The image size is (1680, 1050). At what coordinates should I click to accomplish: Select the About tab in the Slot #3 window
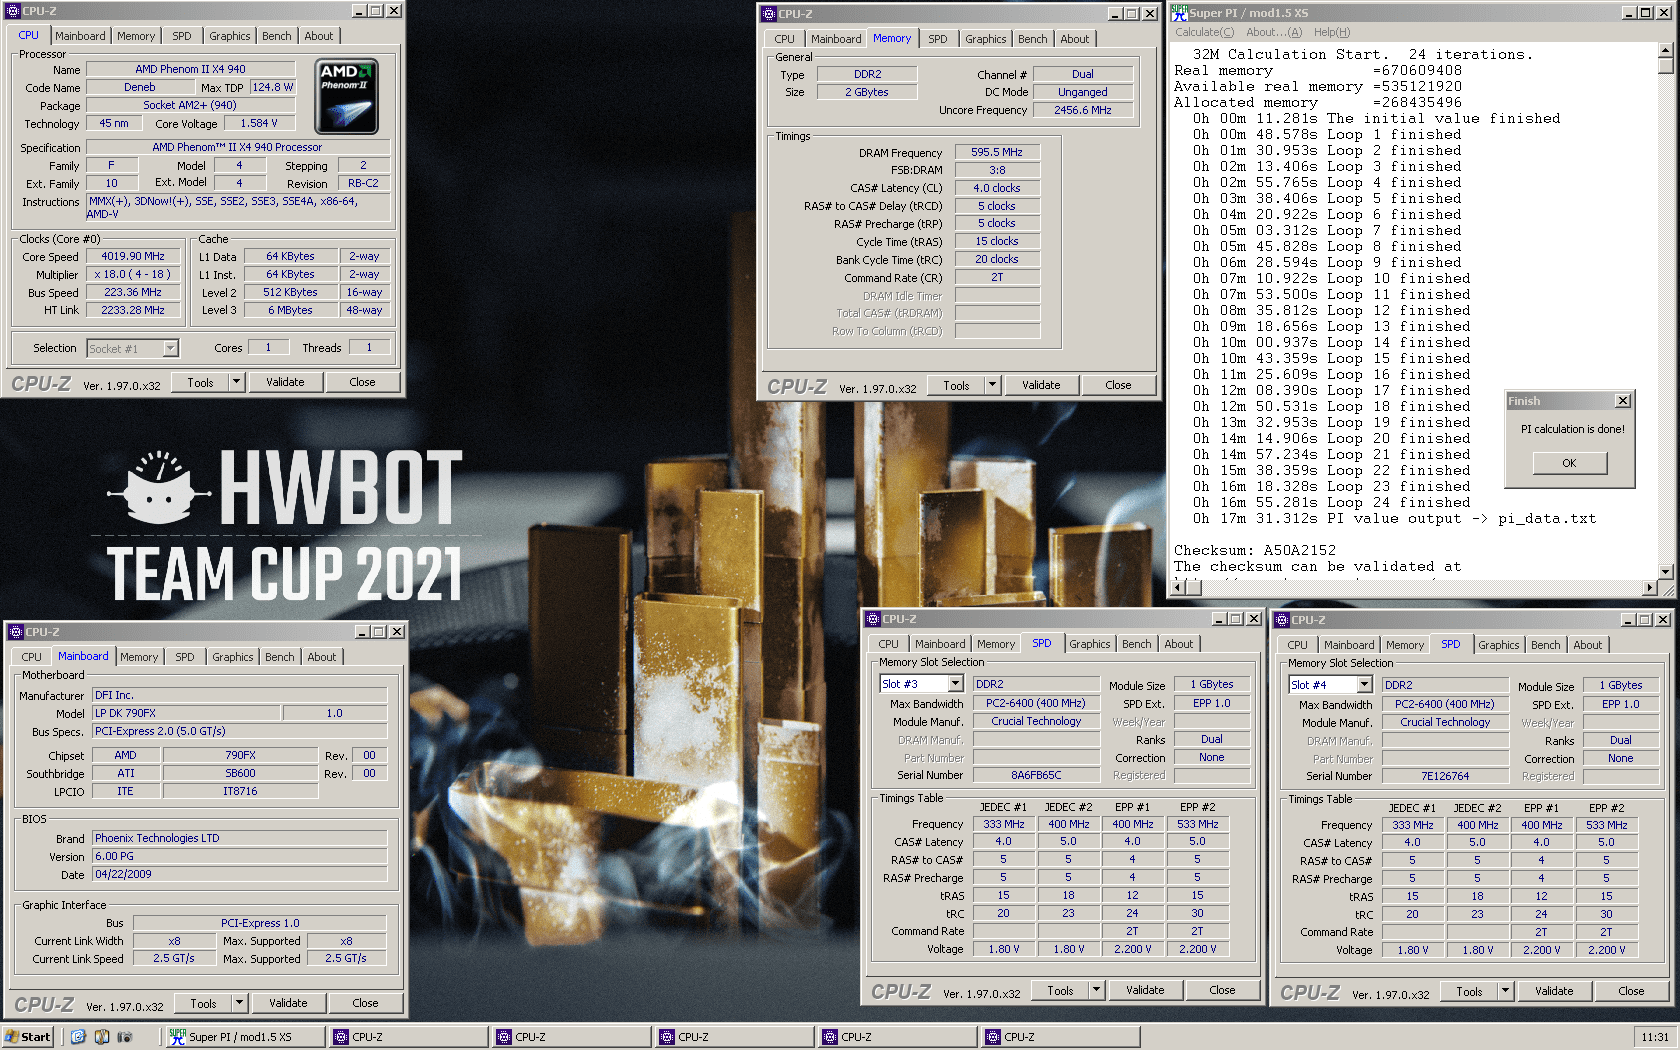(1178, 644)
